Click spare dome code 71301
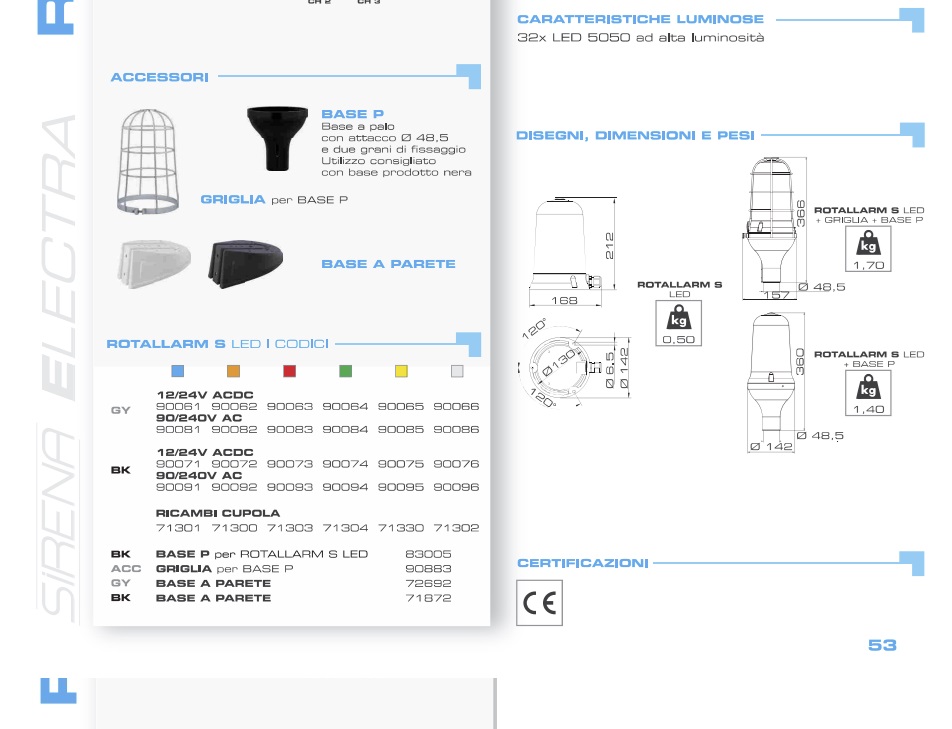The height and width of the screenshot is (729, 952). click(x=178, y=528)
